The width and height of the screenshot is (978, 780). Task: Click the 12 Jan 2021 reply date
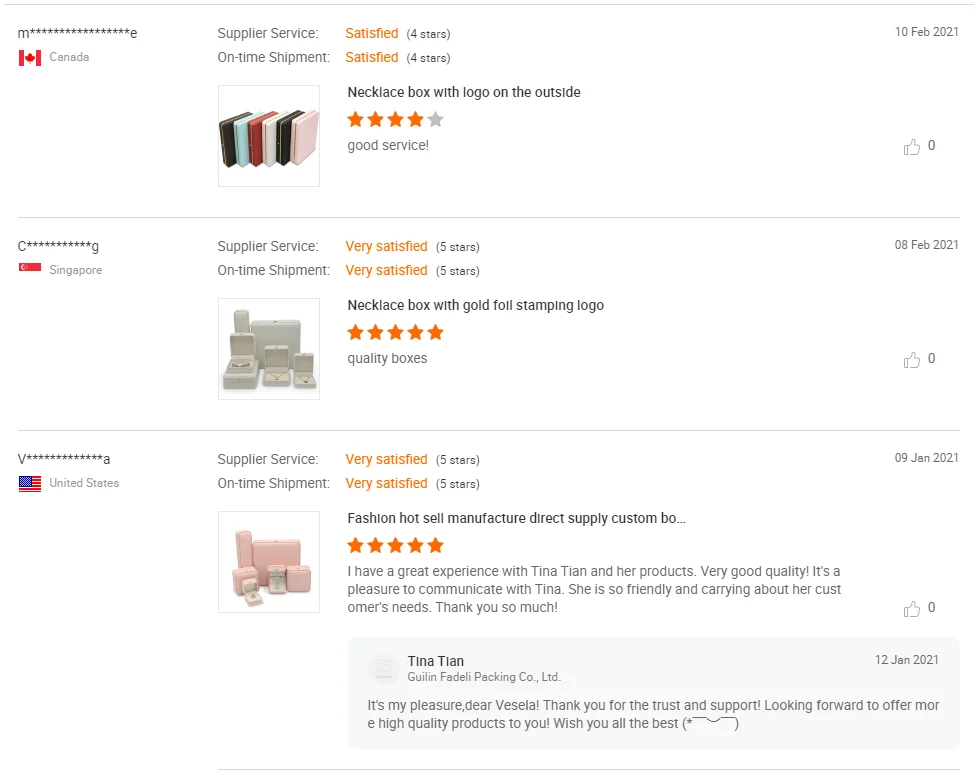click(x=906, y=660)
